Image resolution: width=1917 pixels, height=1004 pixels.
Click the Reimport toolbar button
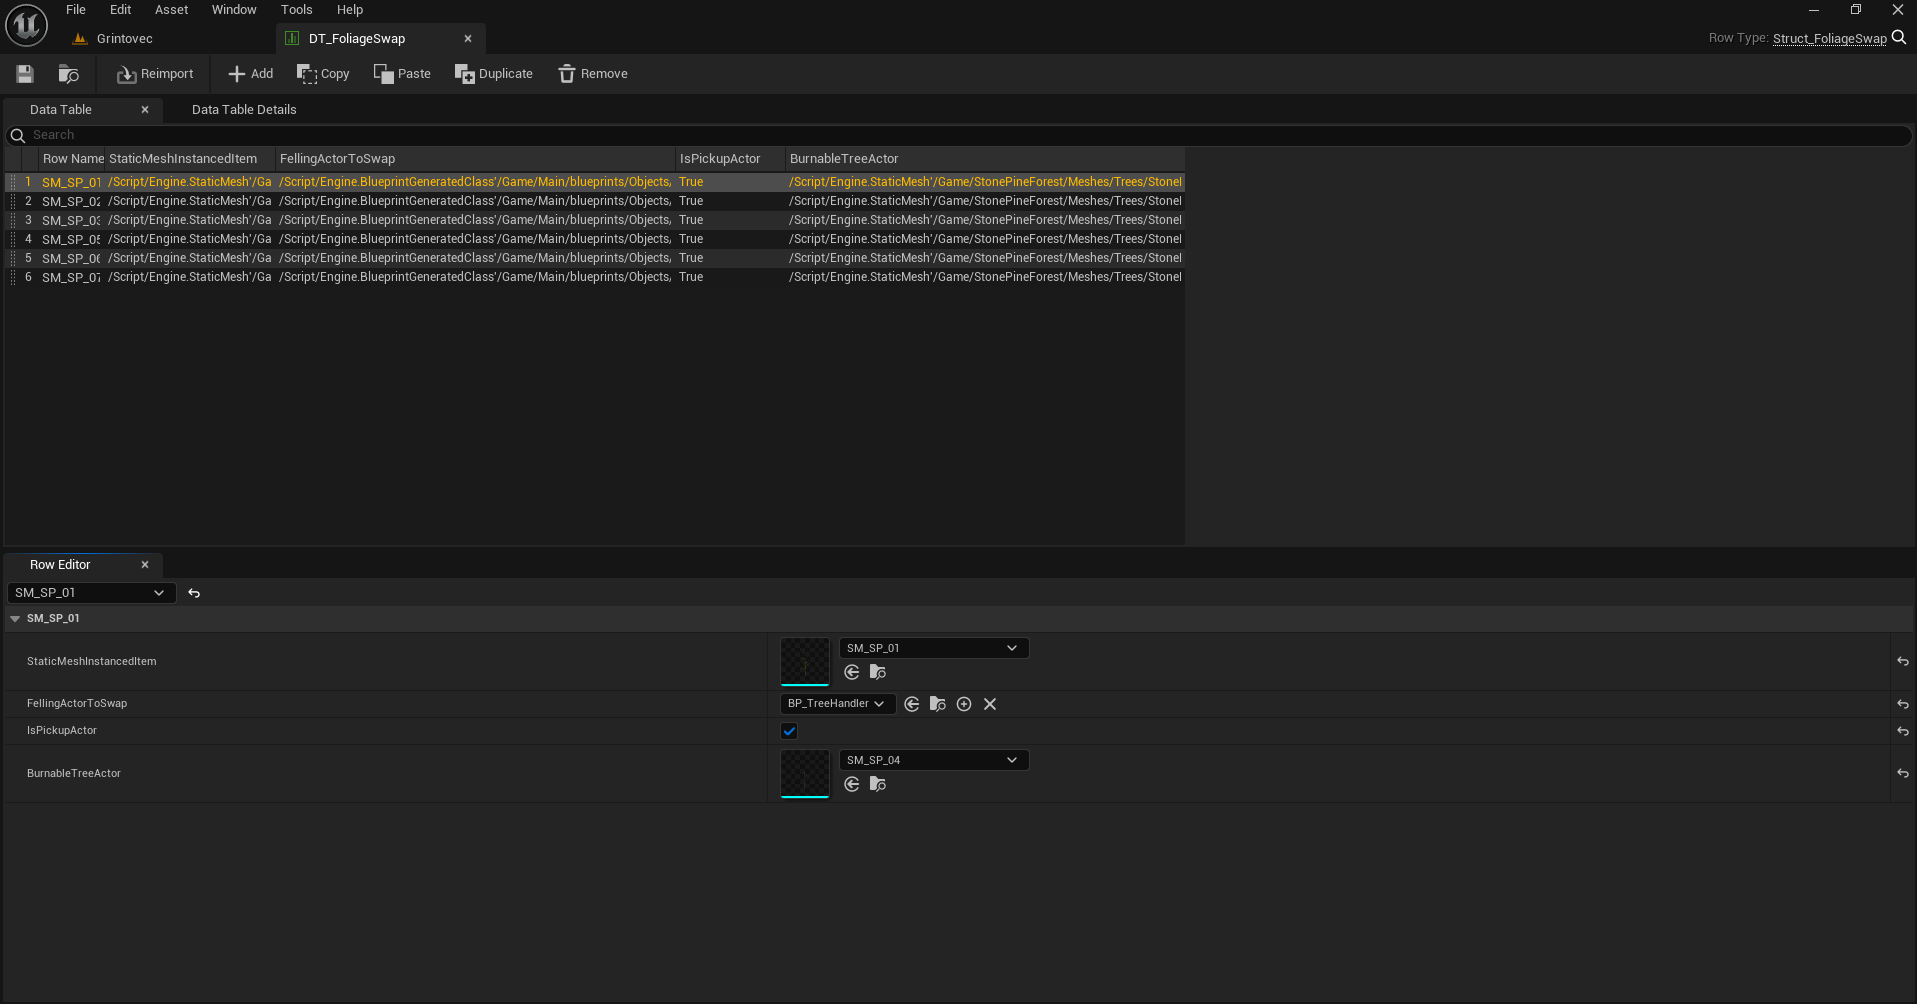click(155, 74)
